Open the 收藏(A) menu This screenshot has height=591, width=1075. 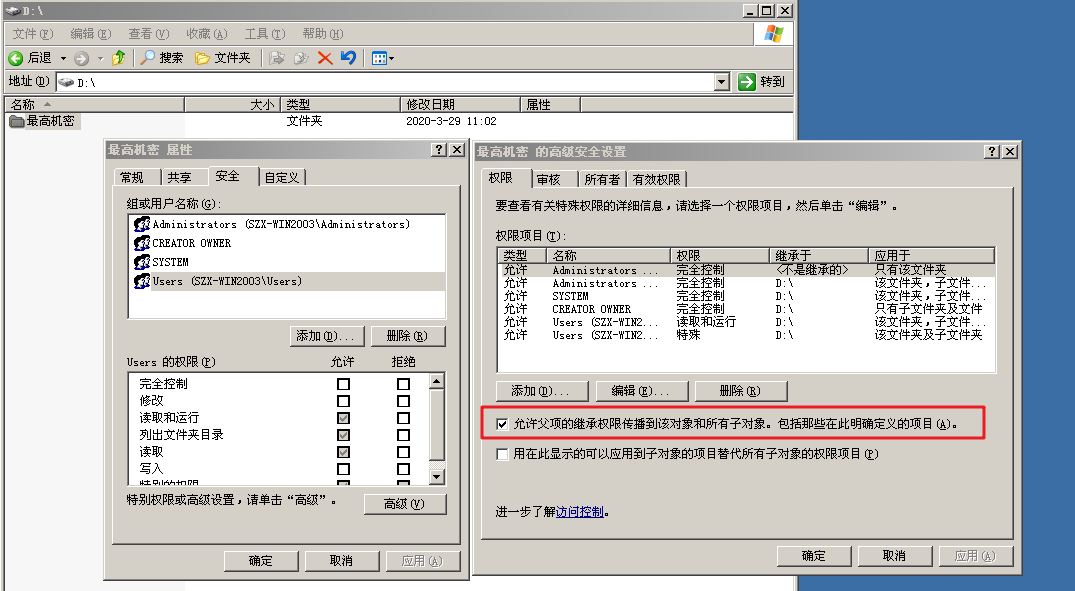point(207,34)
